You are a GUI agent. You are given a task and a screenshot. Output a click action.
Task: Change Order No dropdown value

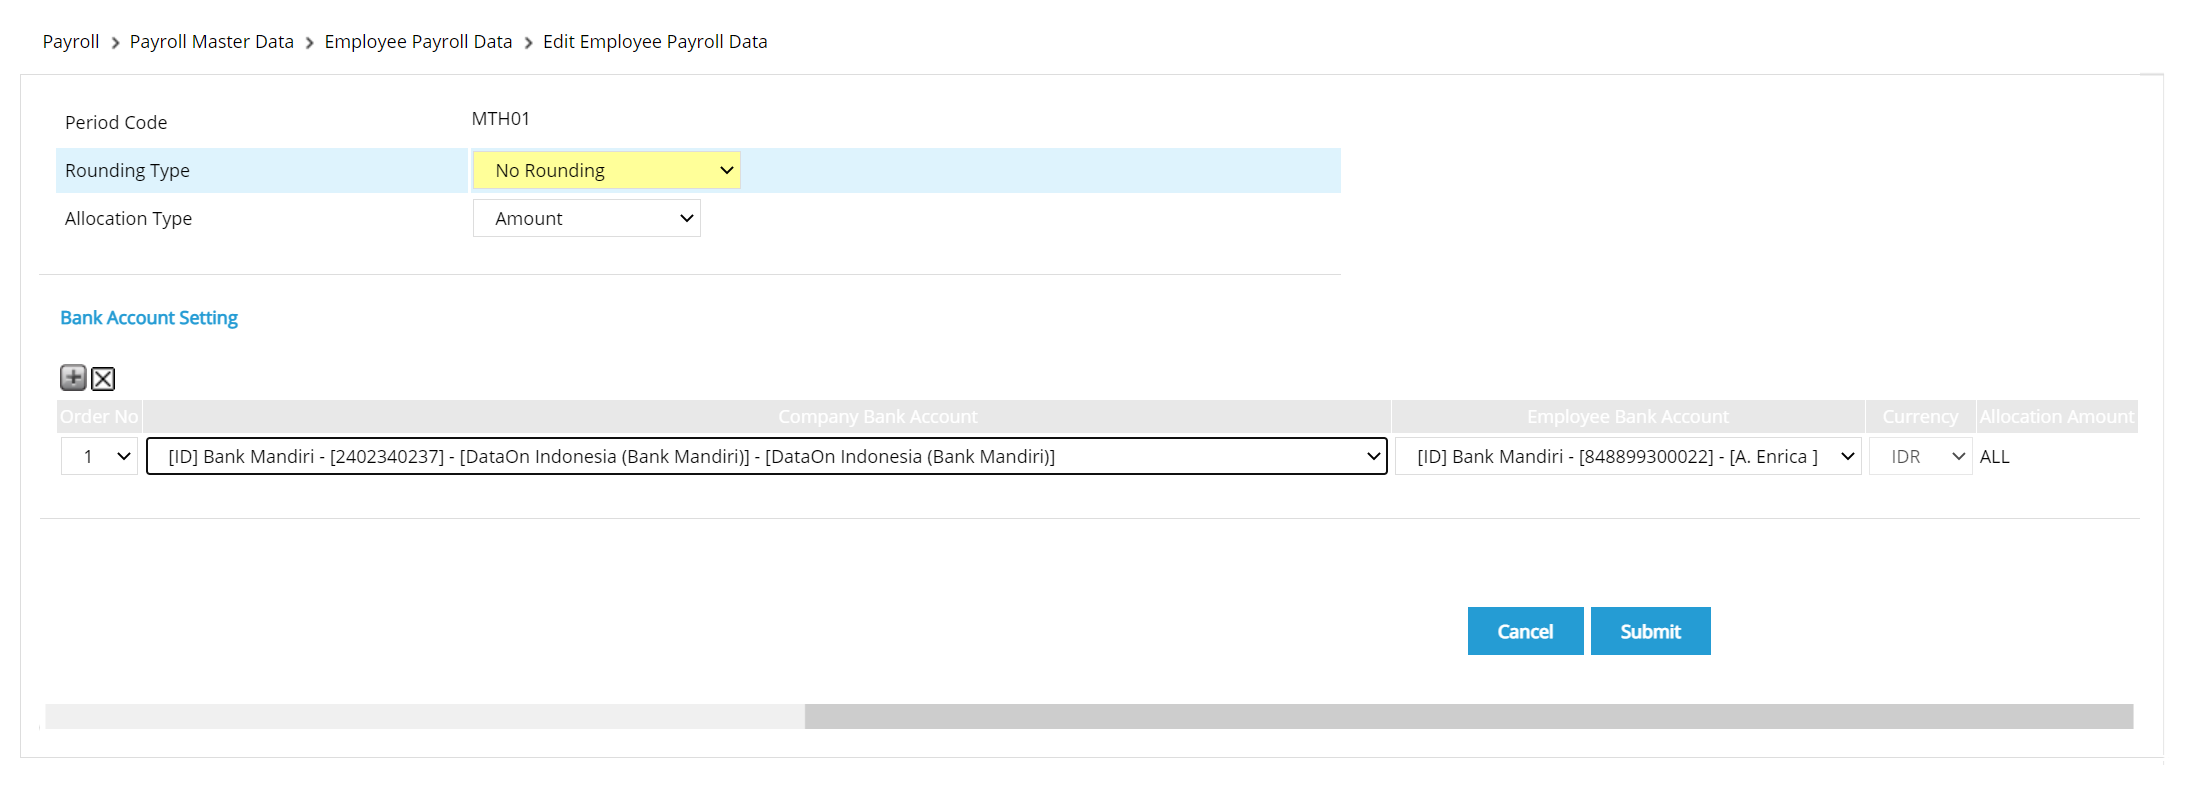point(99,456)
